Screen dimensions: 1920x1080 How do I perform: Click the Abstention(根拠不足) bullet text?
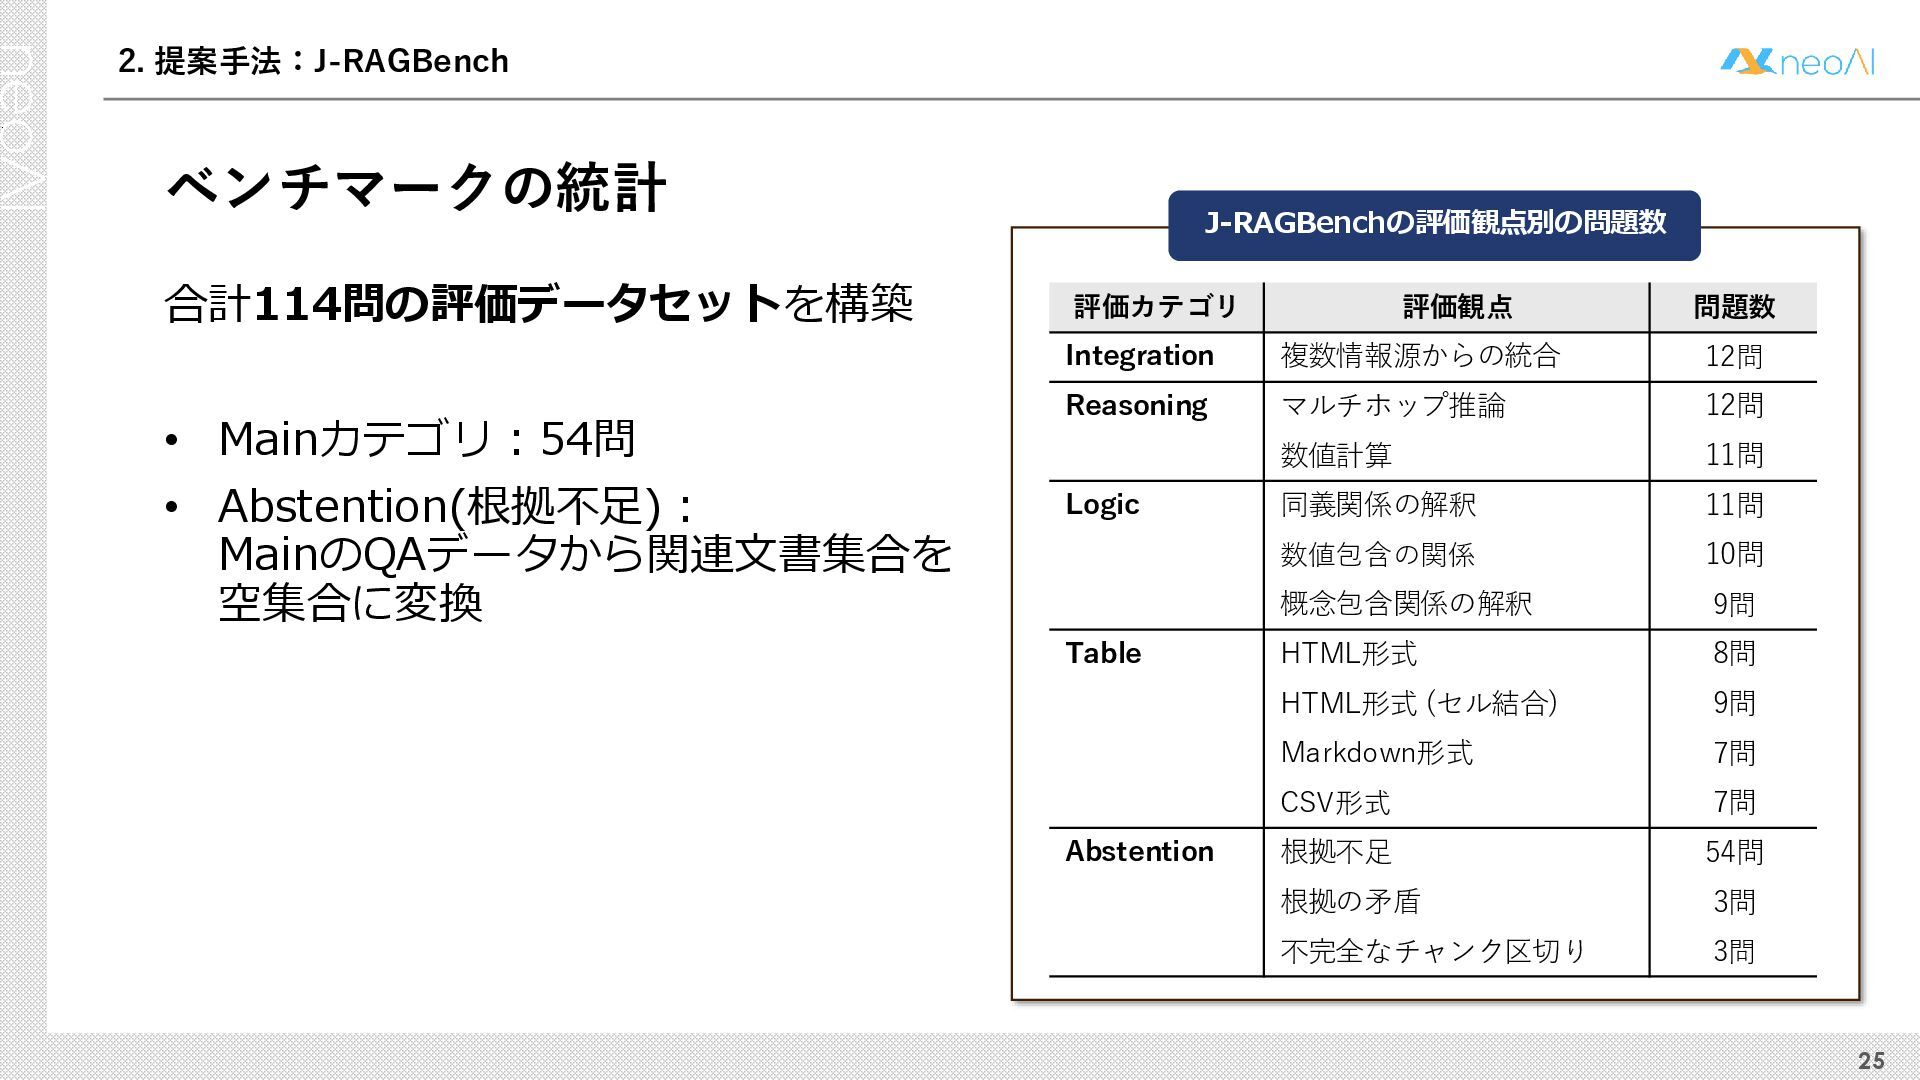pos(455,507)
